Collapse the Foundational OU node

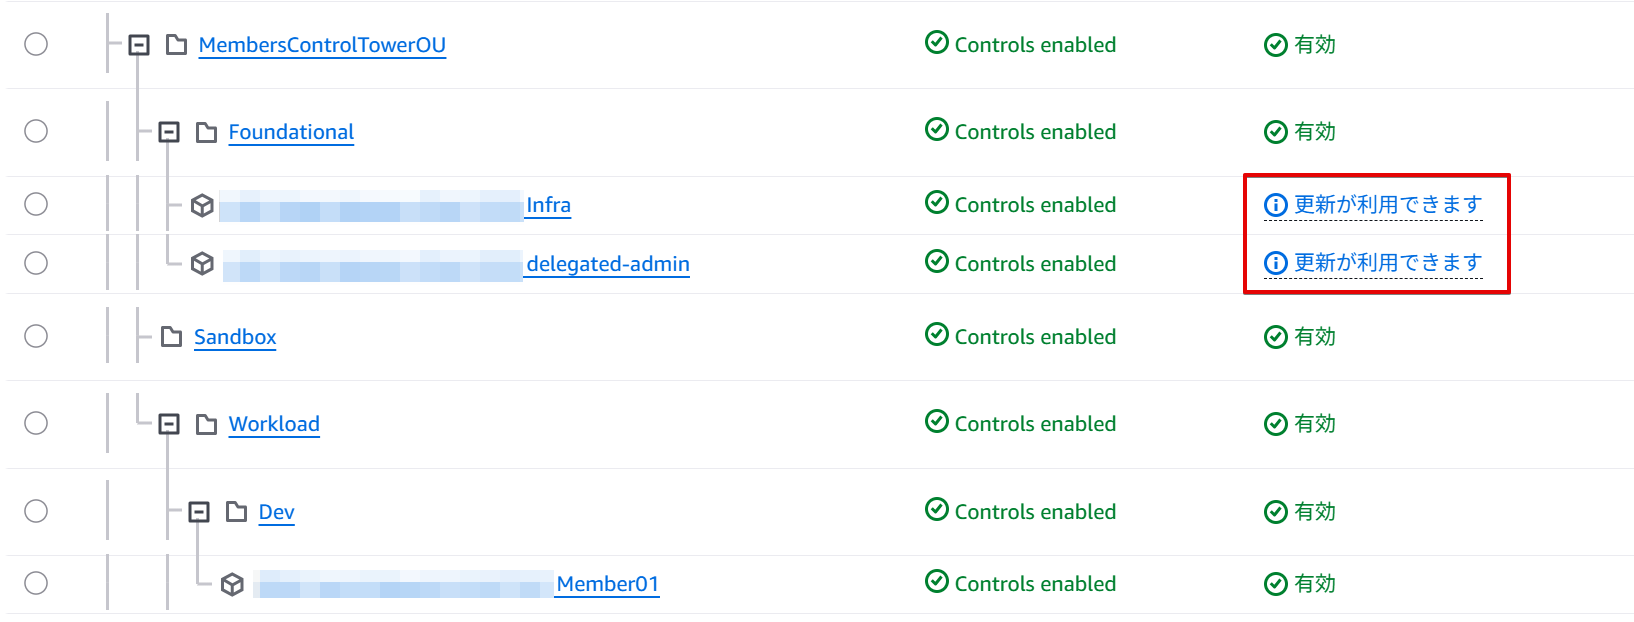[x=169, y=132]
